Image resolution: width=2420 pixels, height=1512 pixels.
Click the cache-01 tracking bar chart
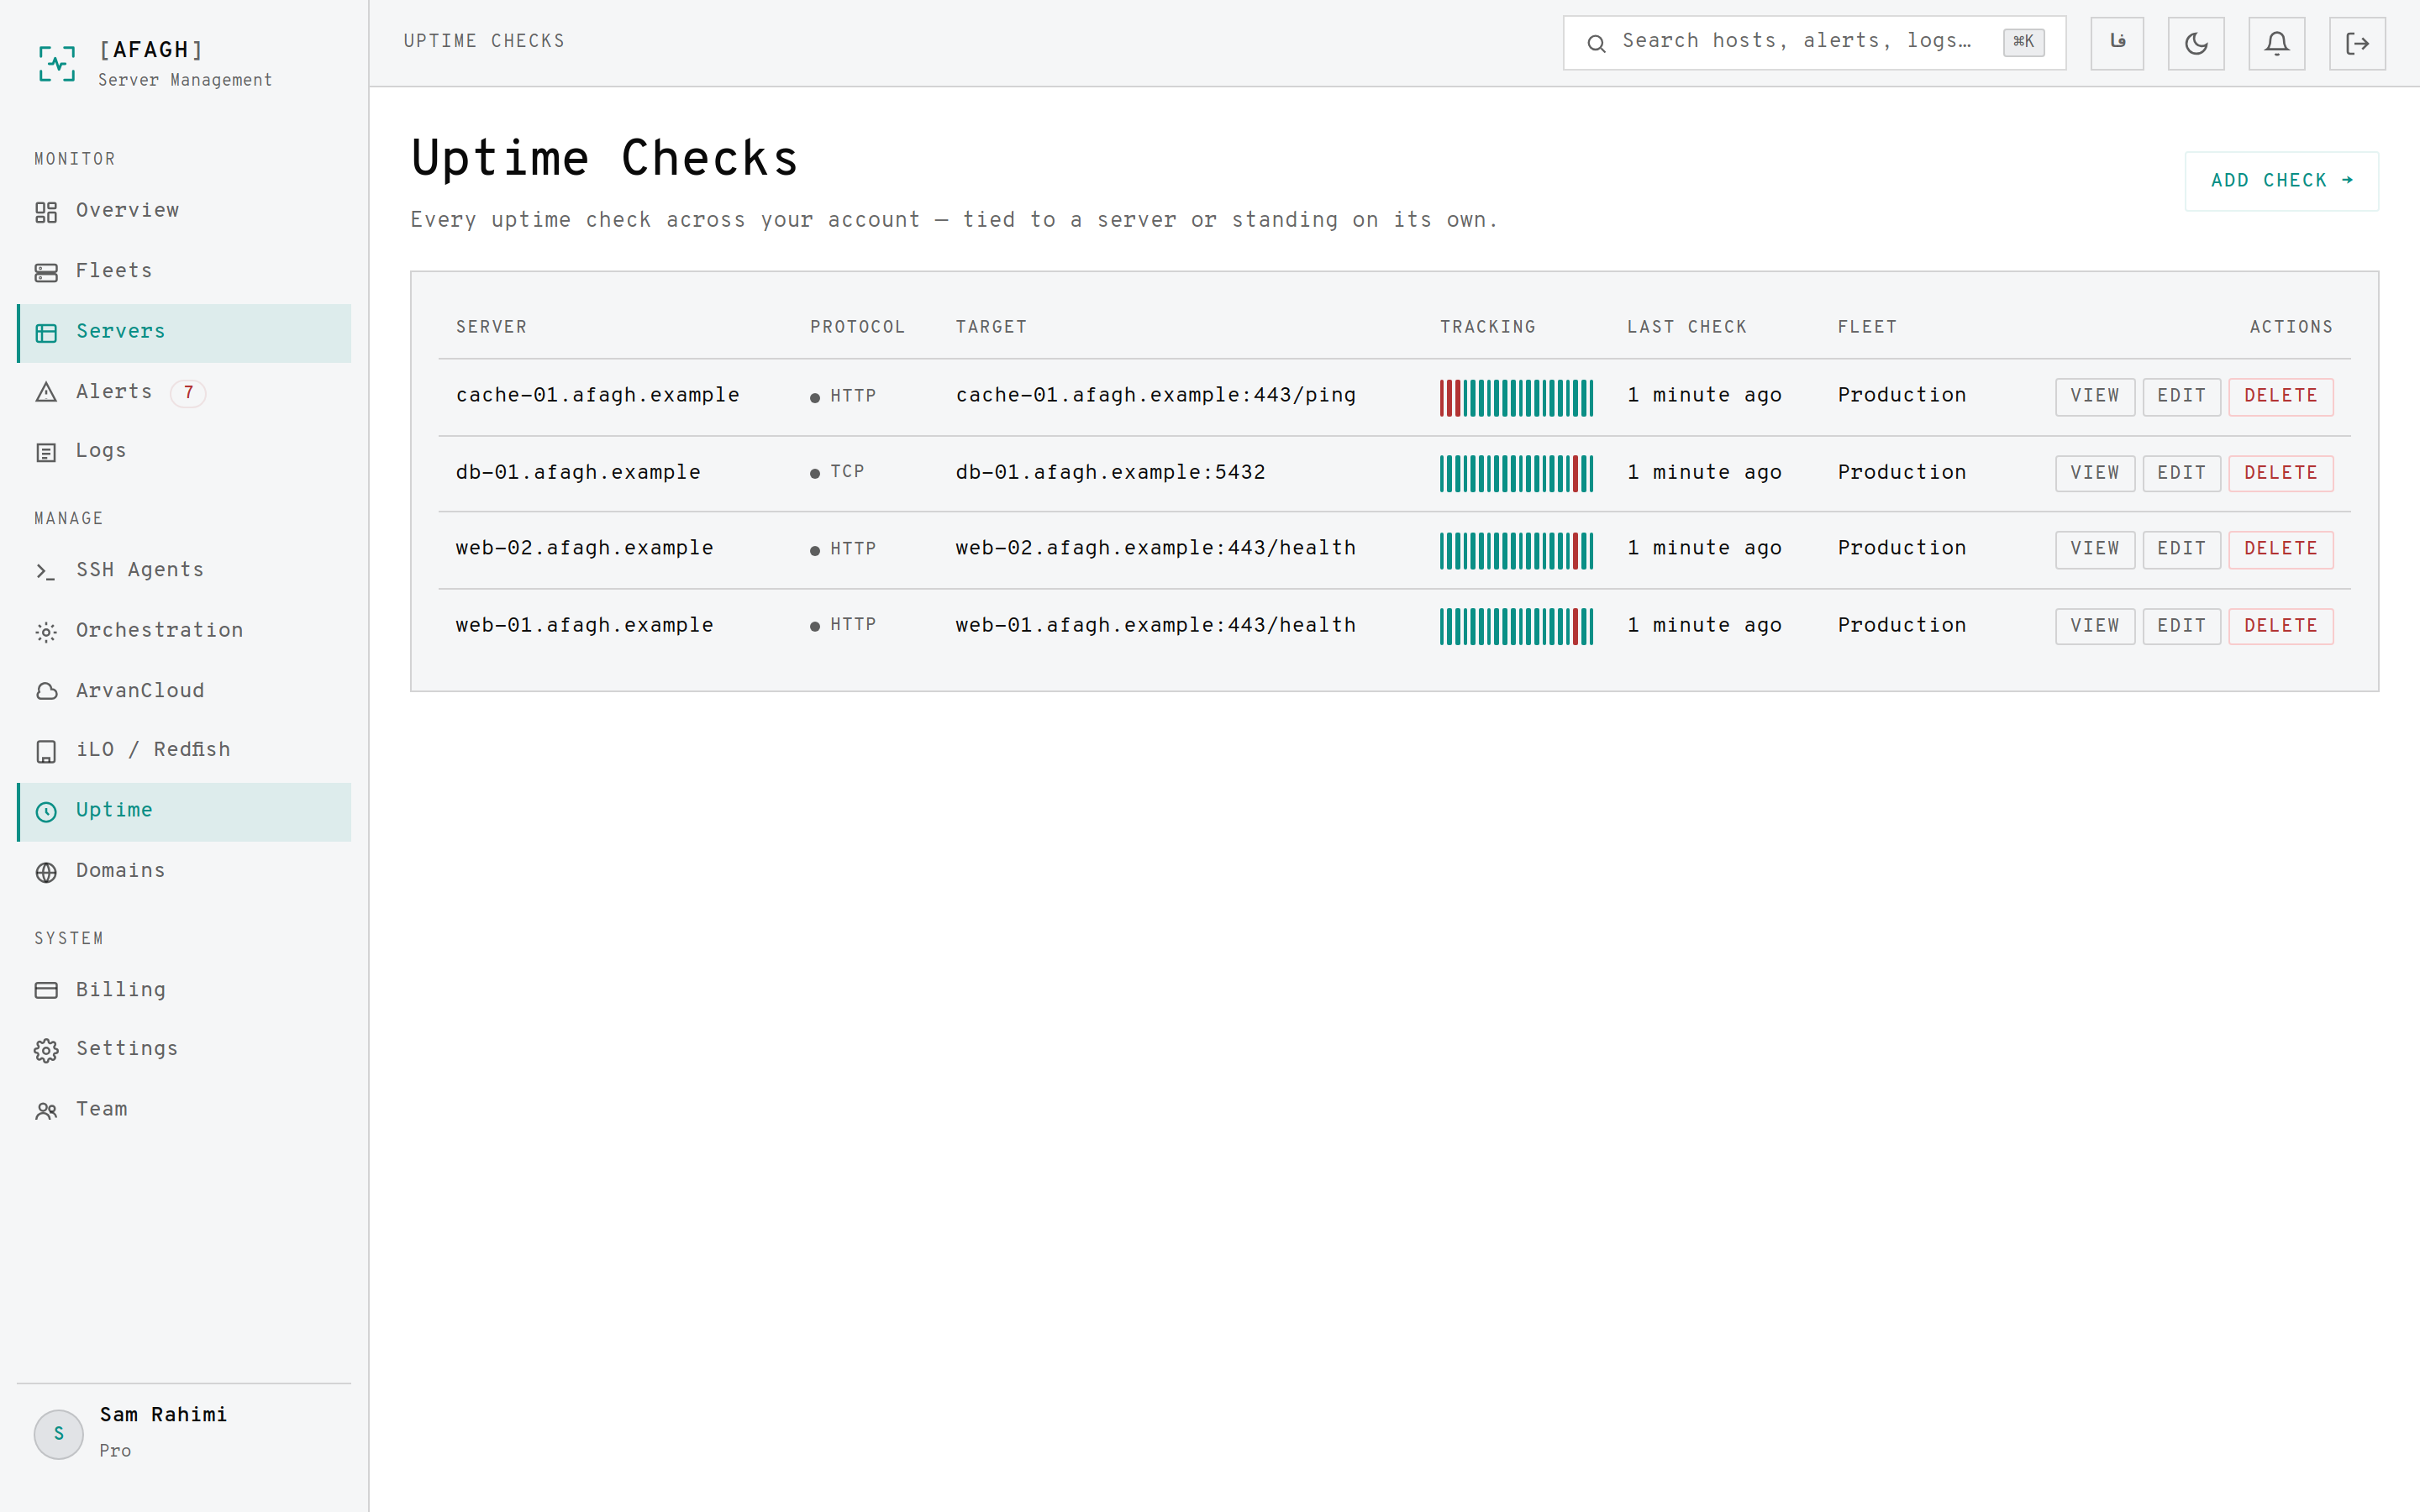pos(1516,398)
